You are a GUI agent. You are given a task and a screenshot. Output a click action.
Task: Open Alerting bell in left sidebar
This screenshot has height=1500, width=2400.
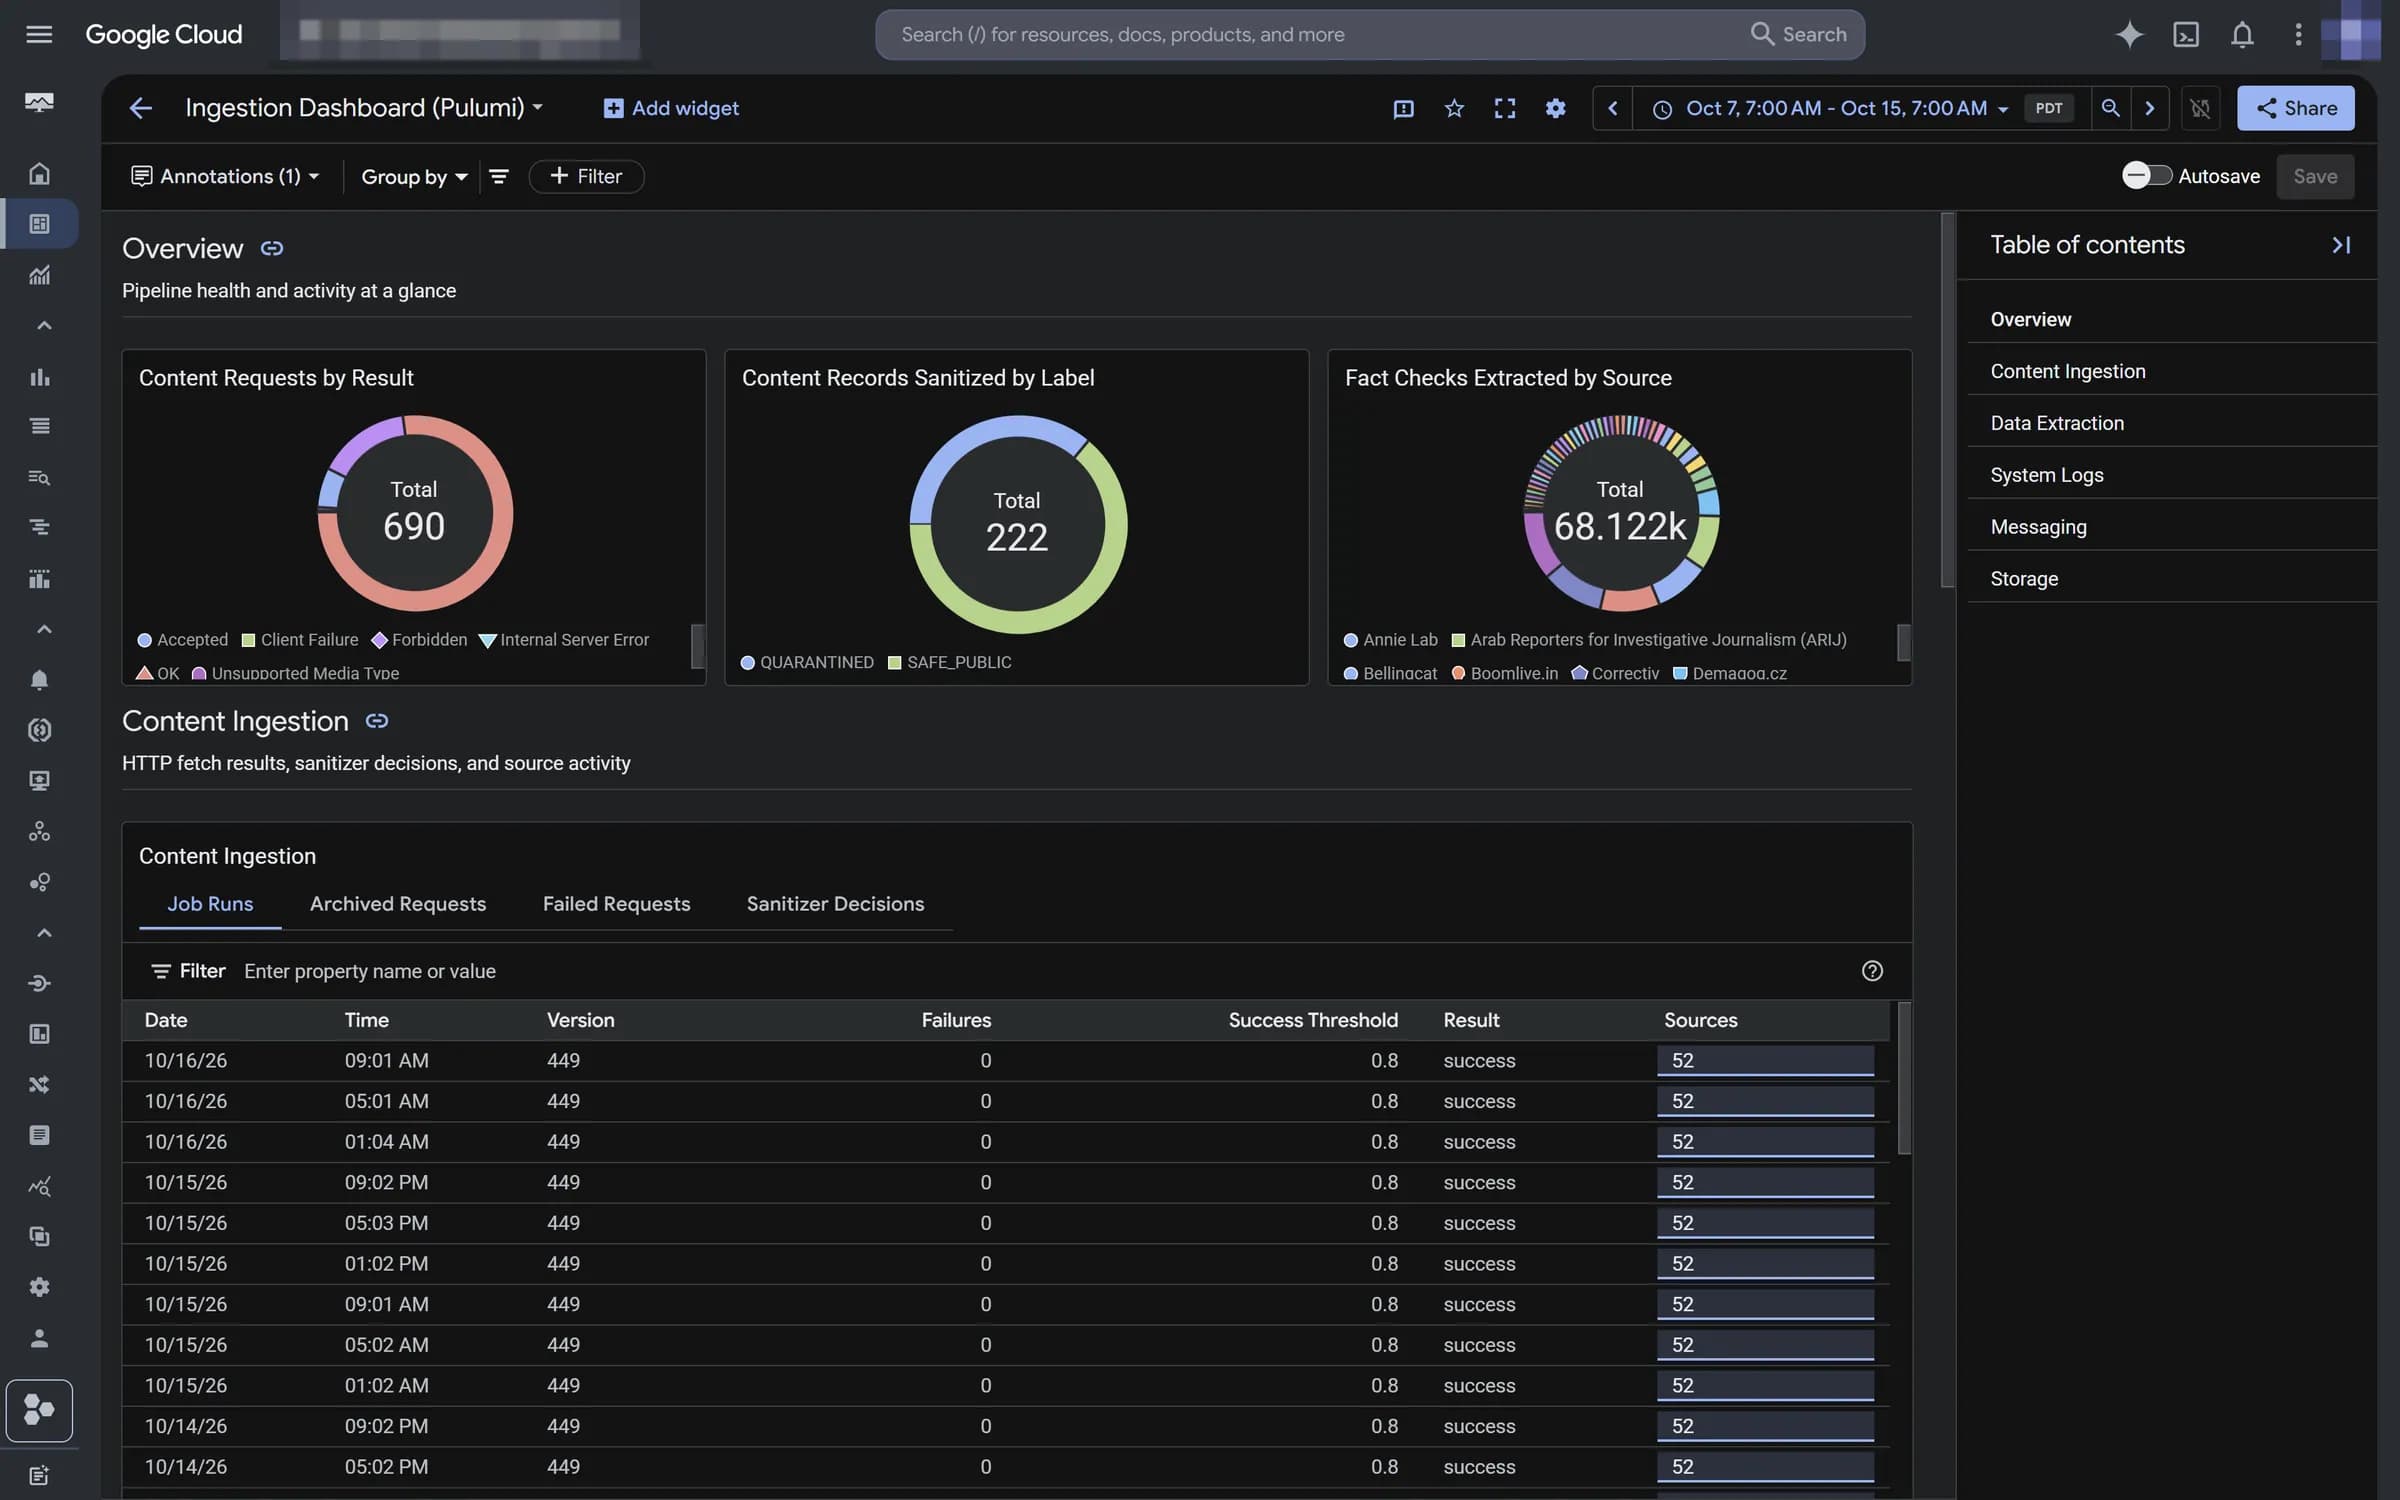(39, 680)
